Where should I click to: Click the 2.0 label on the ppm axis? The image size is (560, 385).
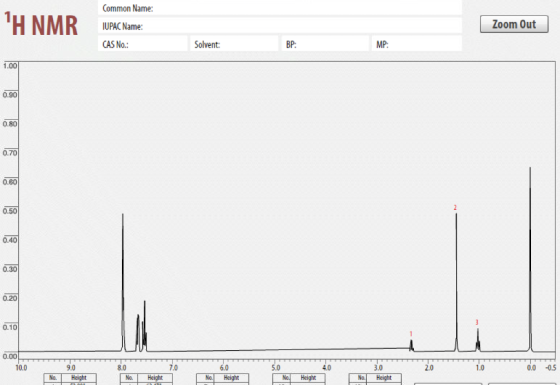429,368
